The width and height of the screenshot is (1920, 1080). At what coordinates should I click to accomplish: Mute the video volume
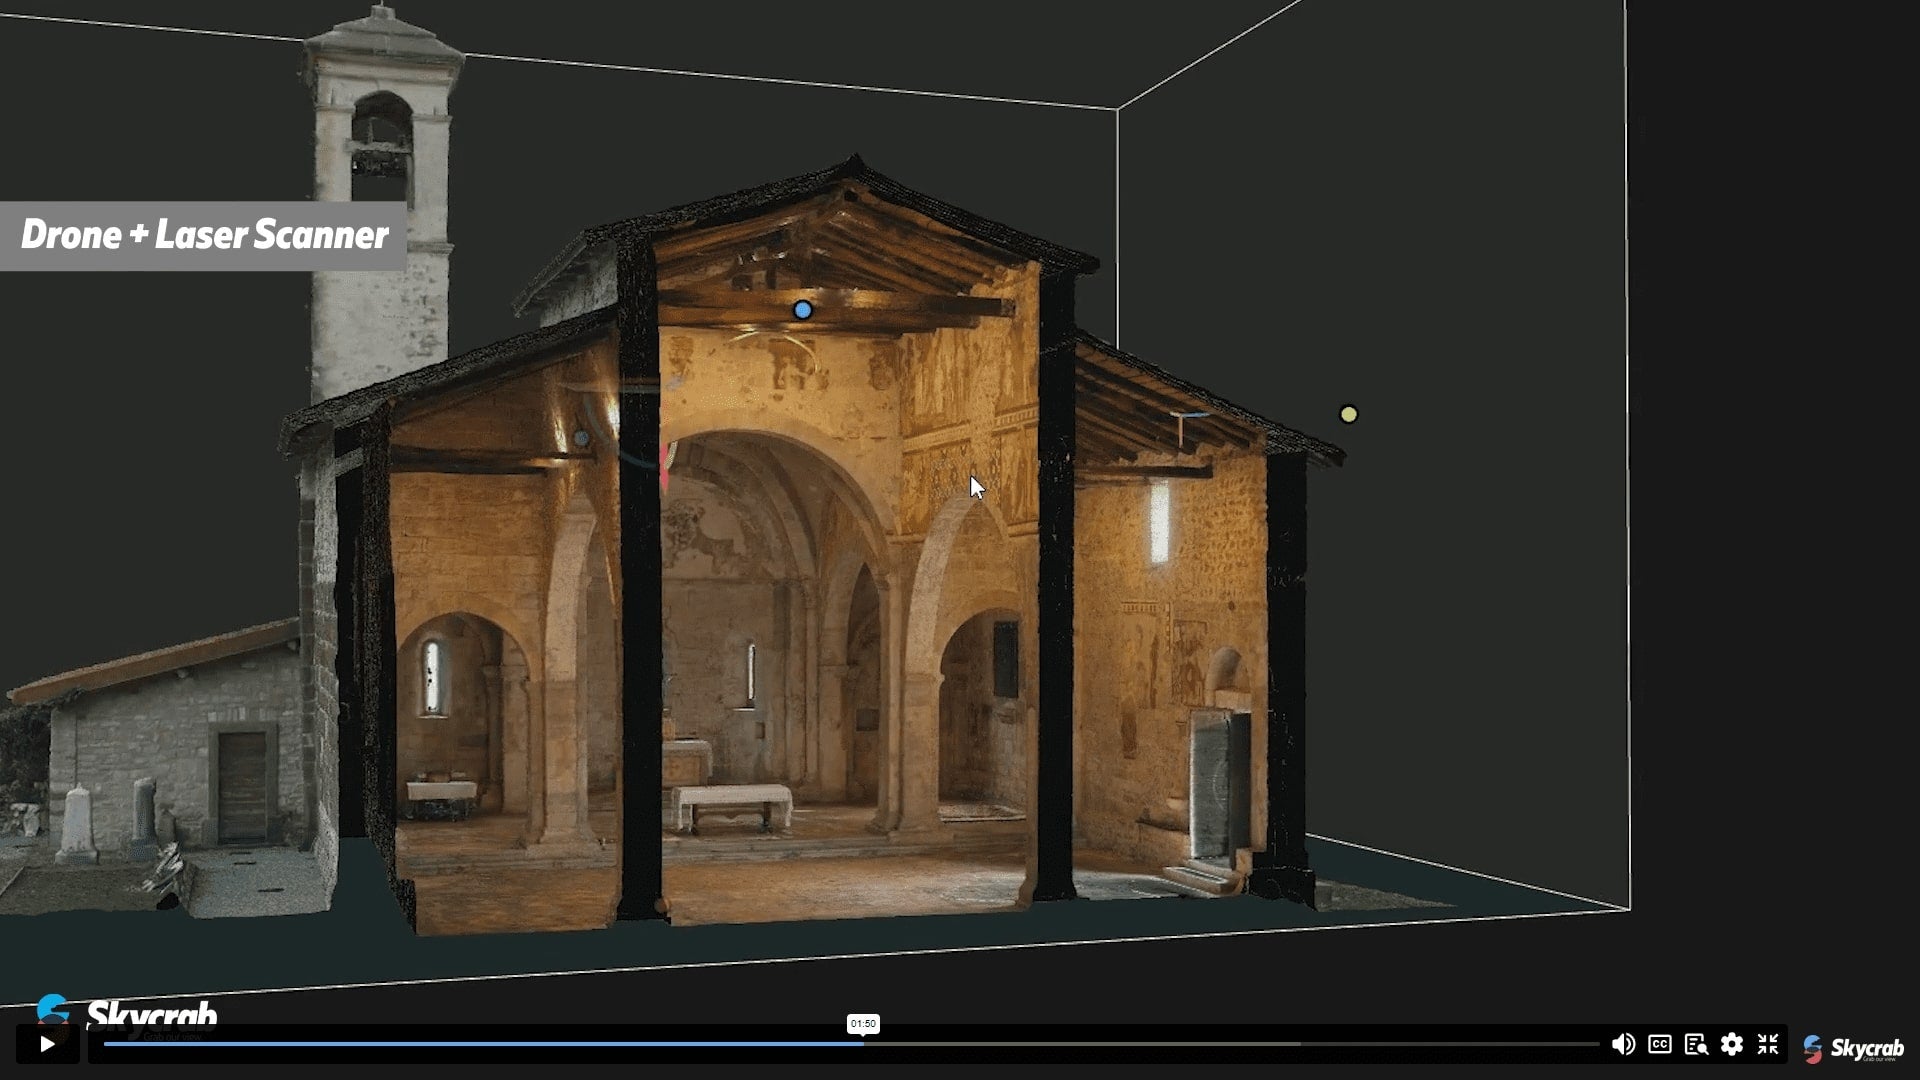[1623, 1044]
